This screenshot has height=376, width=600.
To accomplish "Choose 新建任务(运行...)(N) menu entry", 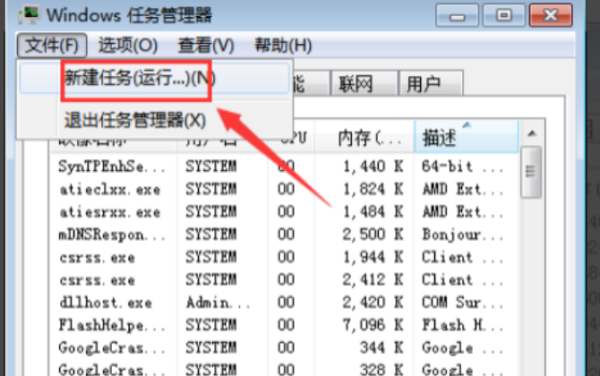I will pyautogui.click(x=155, y=78).
